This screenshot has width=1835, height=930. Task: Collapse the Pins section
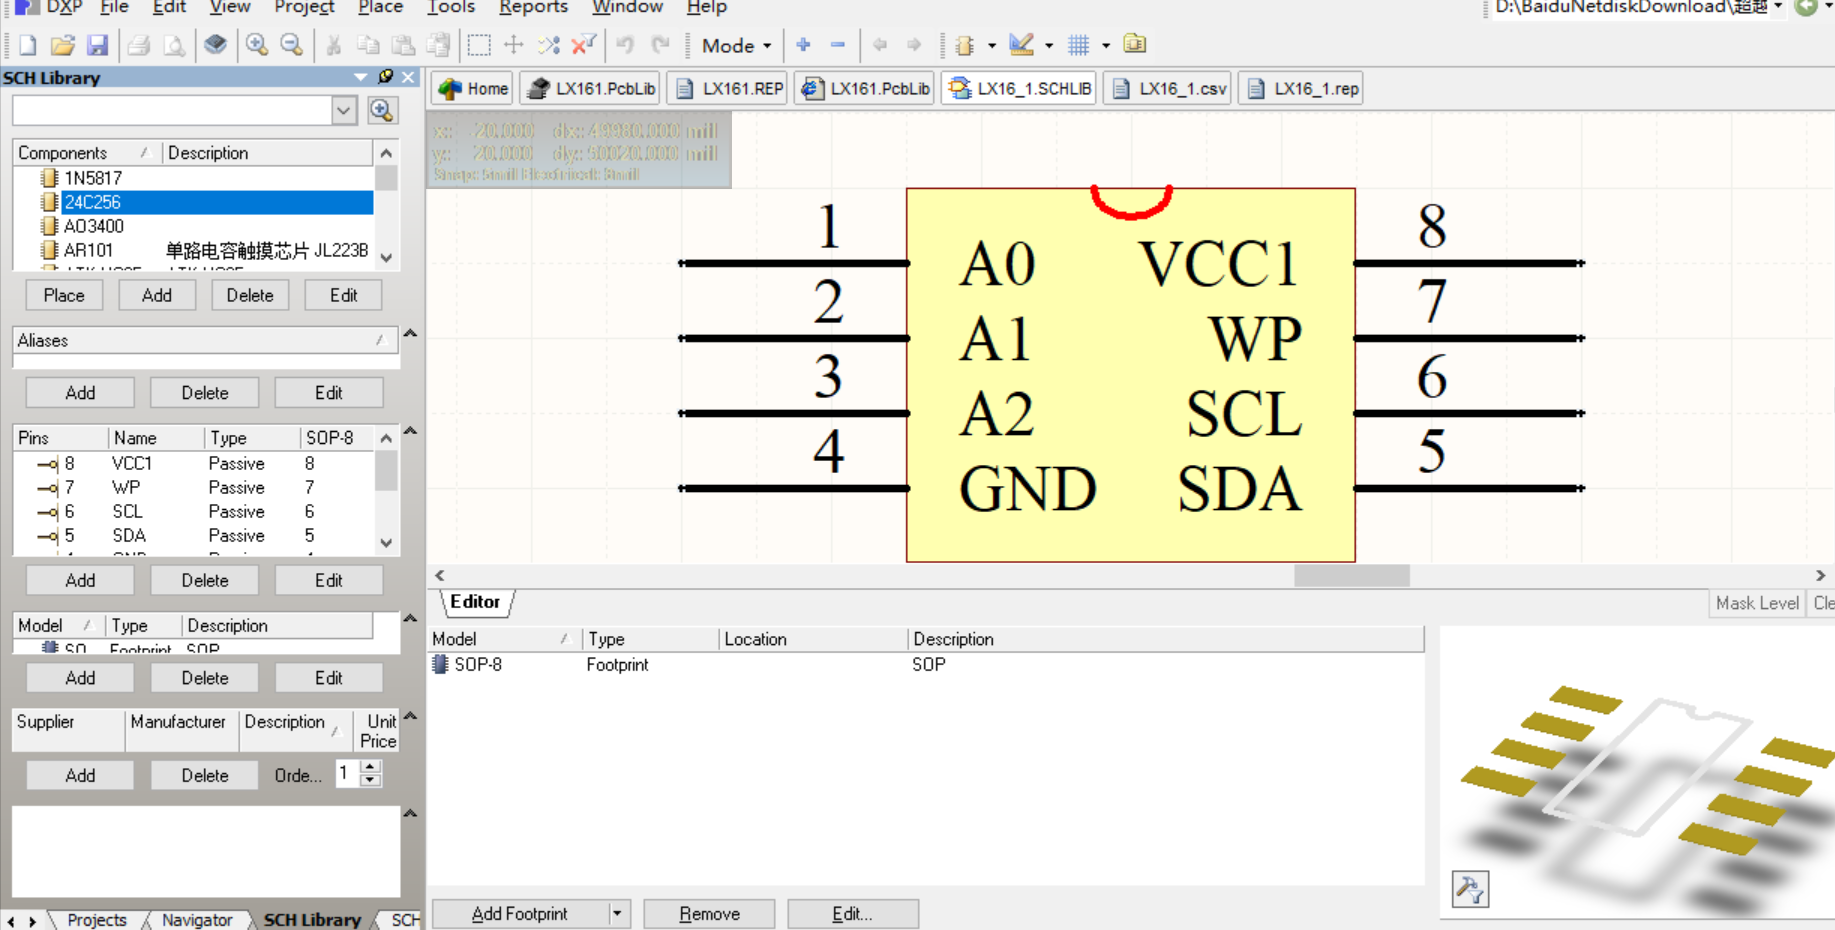click(x=410, y=431)
